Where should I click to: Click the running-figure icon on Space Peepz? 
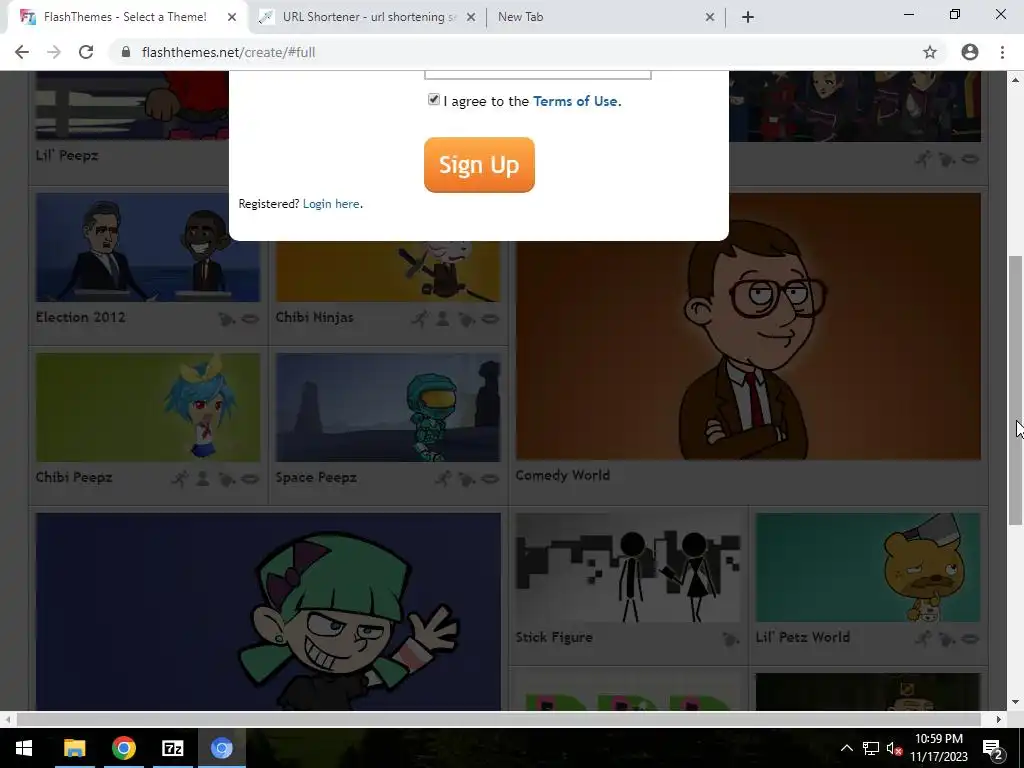click(443, 479)
